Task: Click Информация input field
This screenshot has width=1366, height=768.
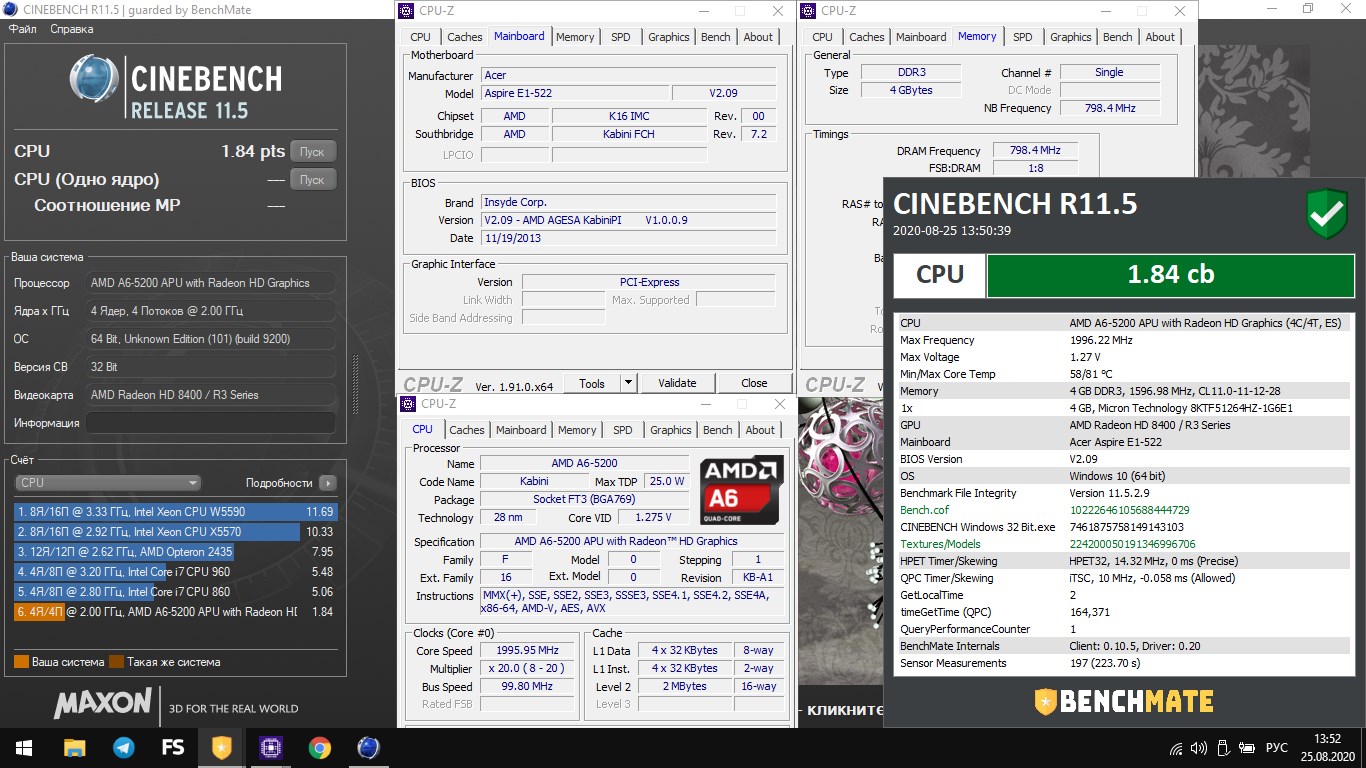Action: point(210,423)
